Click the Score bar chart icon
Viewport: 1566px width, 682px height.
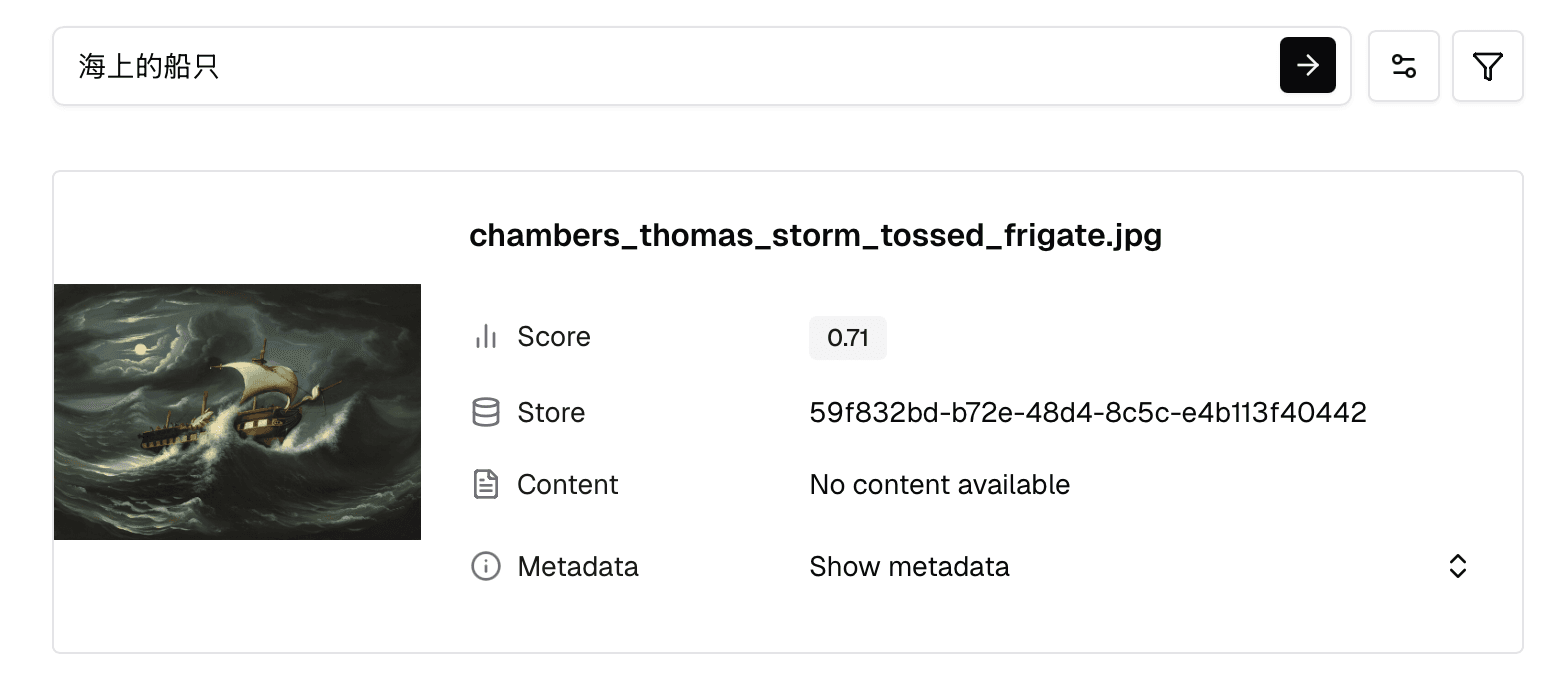click(485, 337)
